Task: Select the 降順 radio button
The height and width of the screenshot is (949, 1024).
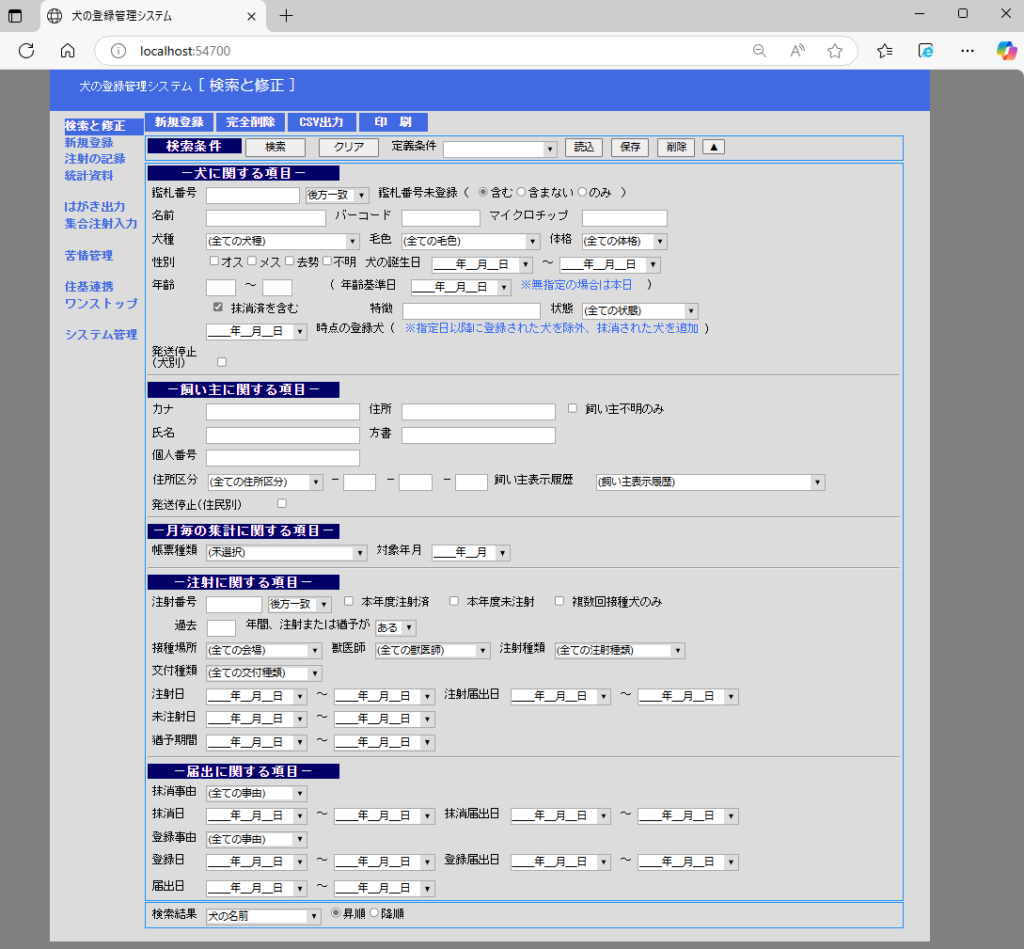Action: coord(375,913)
